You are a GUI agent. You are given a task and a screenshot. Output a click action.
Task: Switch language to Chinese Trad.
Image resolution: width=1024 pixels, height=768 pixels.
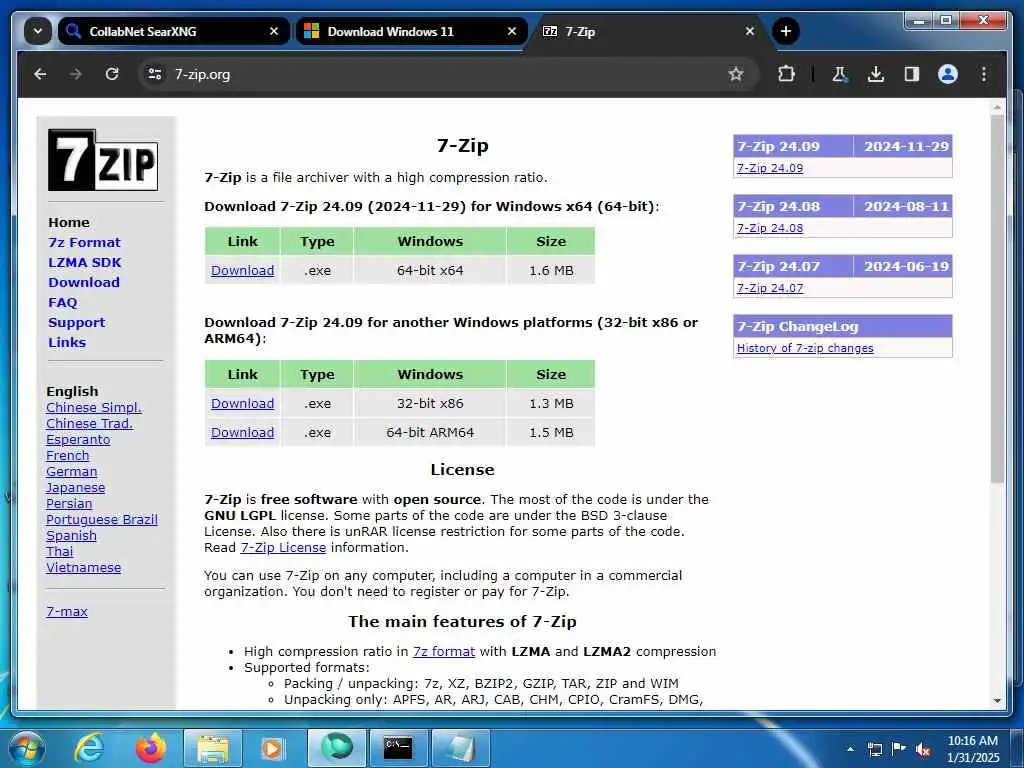(89, 424)
